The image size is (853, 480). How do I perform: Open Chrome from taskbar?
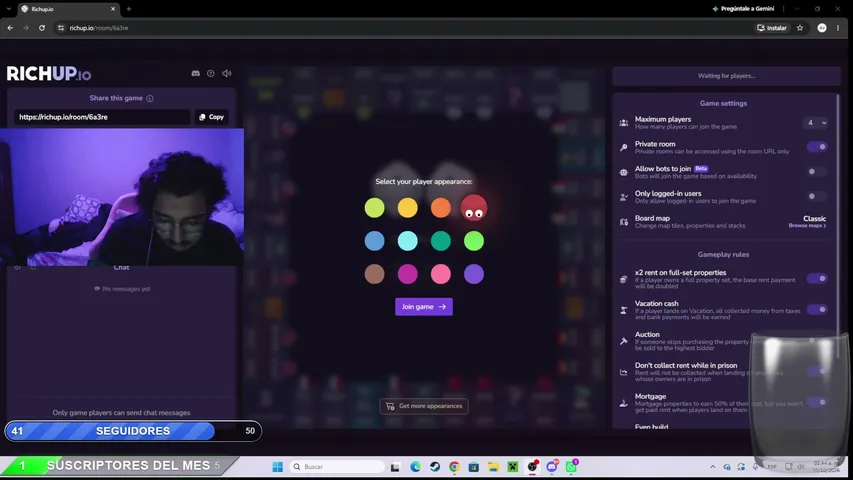(x=454, y=467)
